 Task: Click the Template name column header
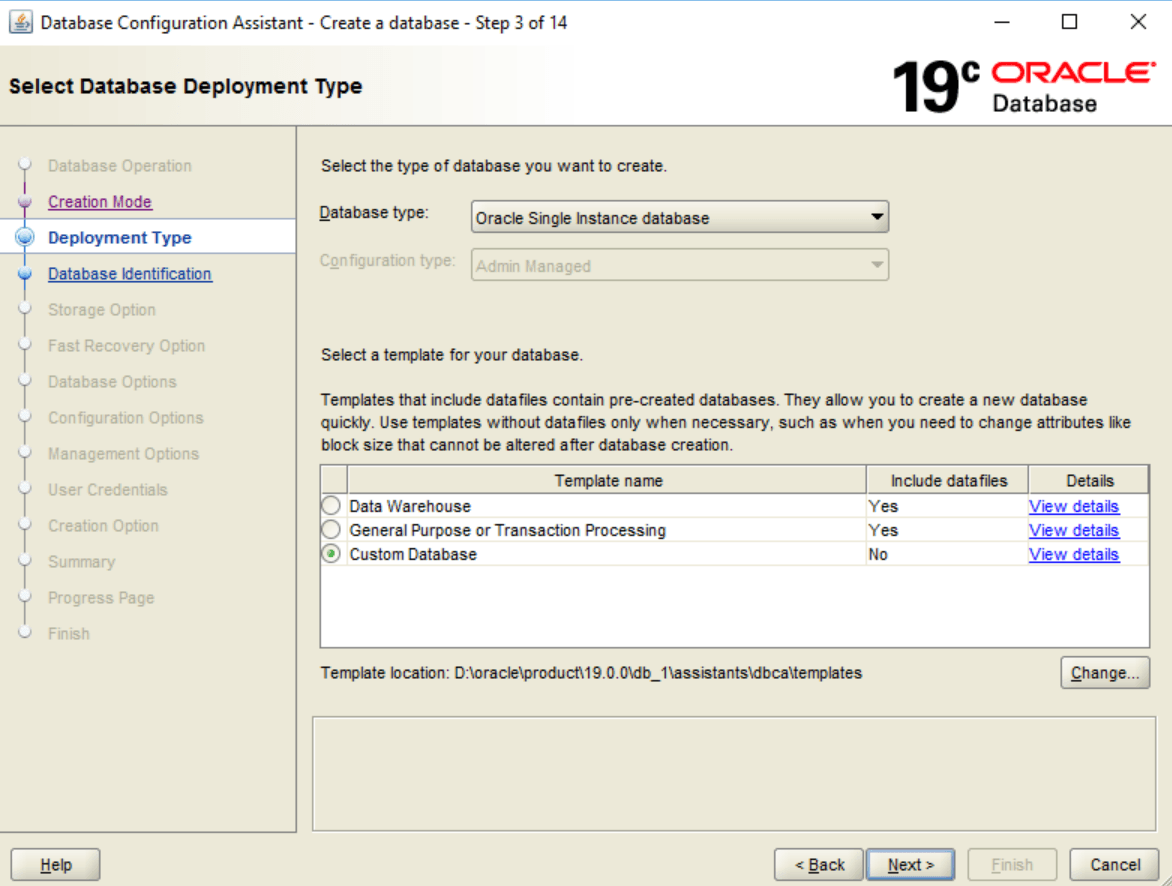pyautogui.click(x=608, y=480)
